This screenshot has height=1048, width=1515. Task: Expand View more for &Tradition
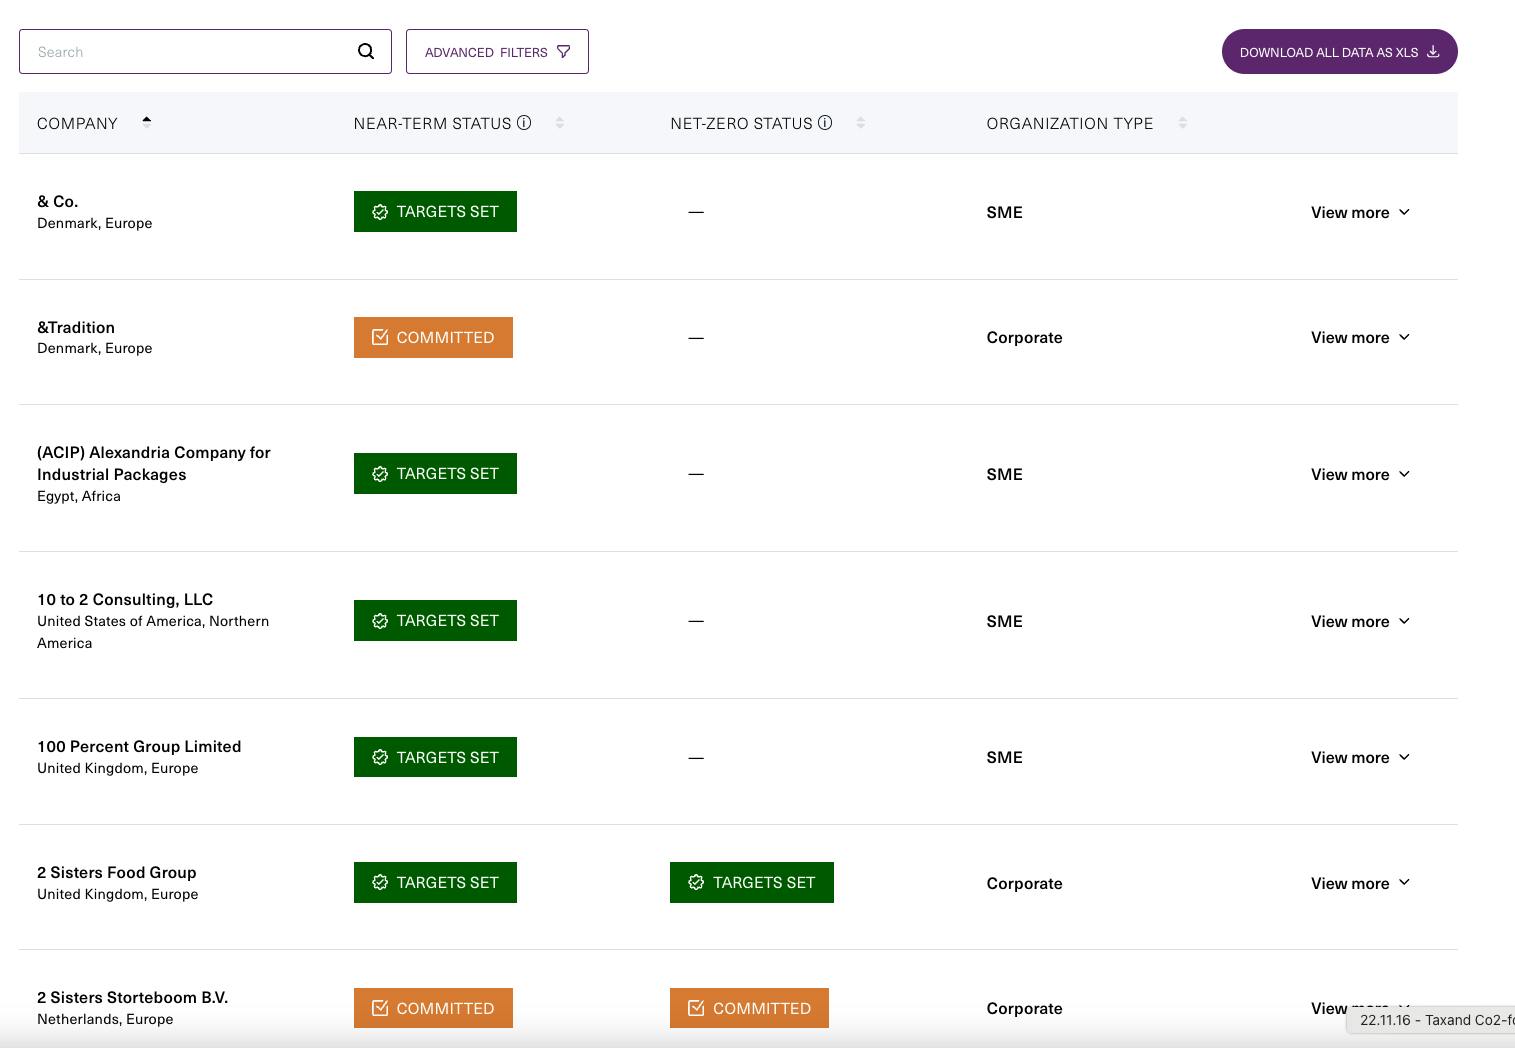coord(1360,337)
